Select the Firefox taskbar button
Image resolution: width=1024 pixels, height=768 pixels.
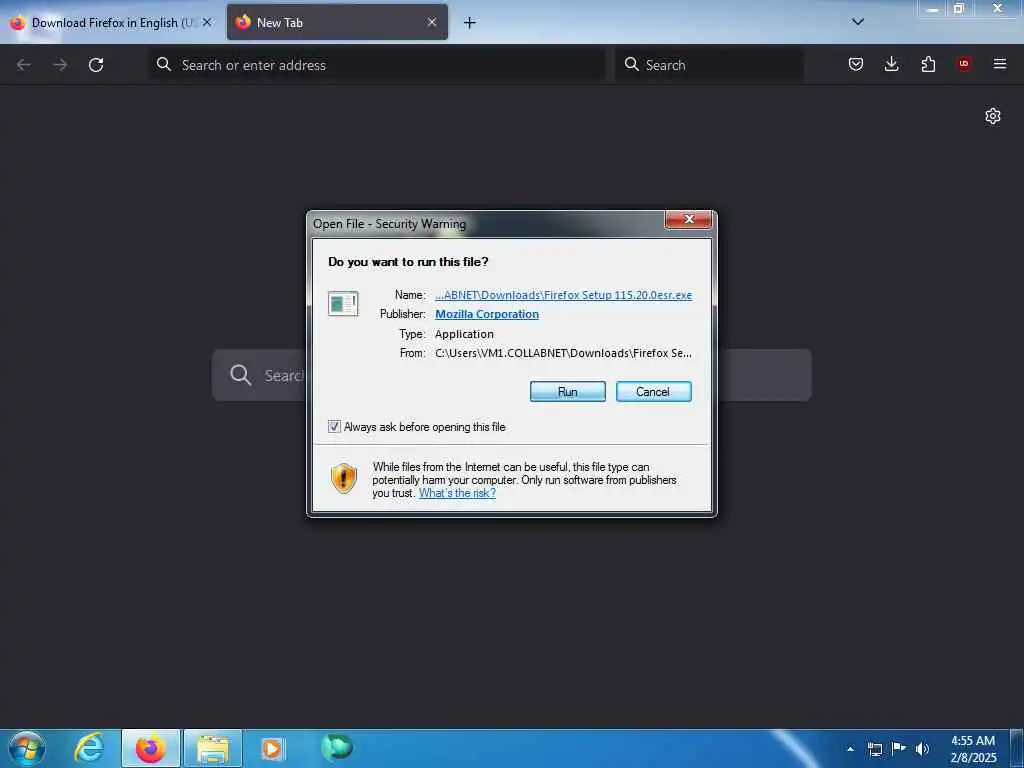151,748
